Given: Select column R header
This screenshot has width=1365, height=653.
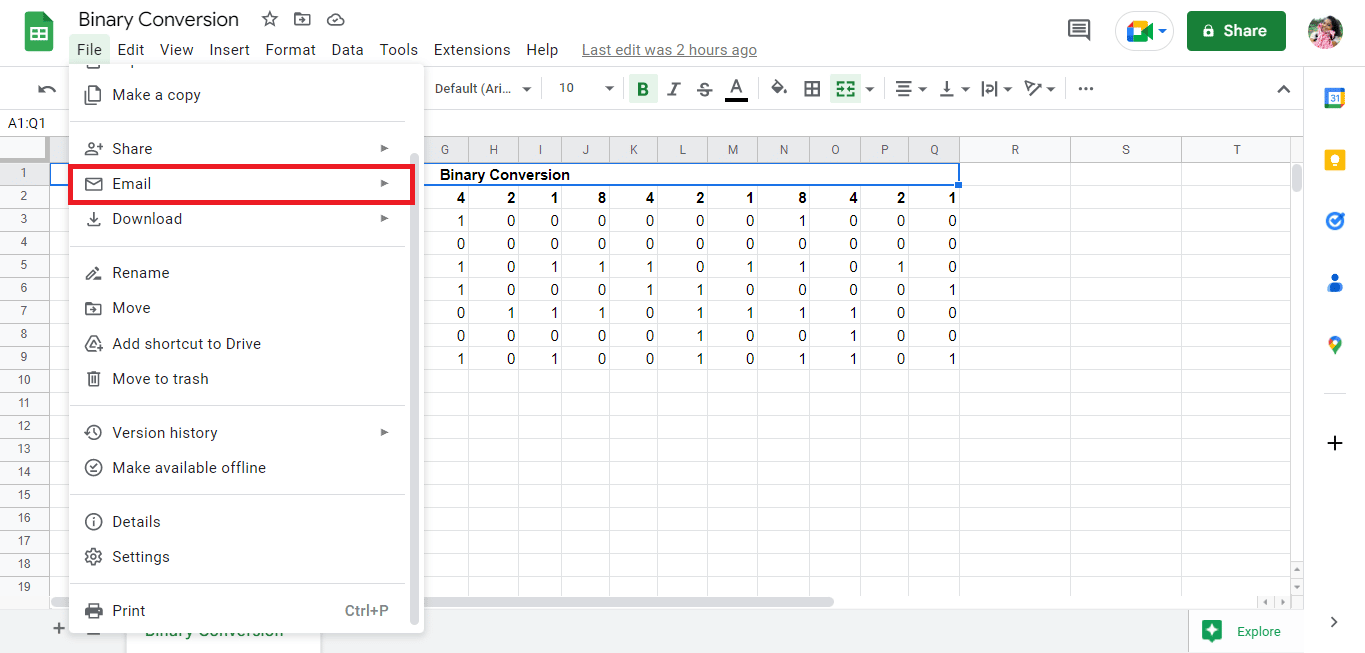Looking at the screenshot, I should [x=1015, y=150].
